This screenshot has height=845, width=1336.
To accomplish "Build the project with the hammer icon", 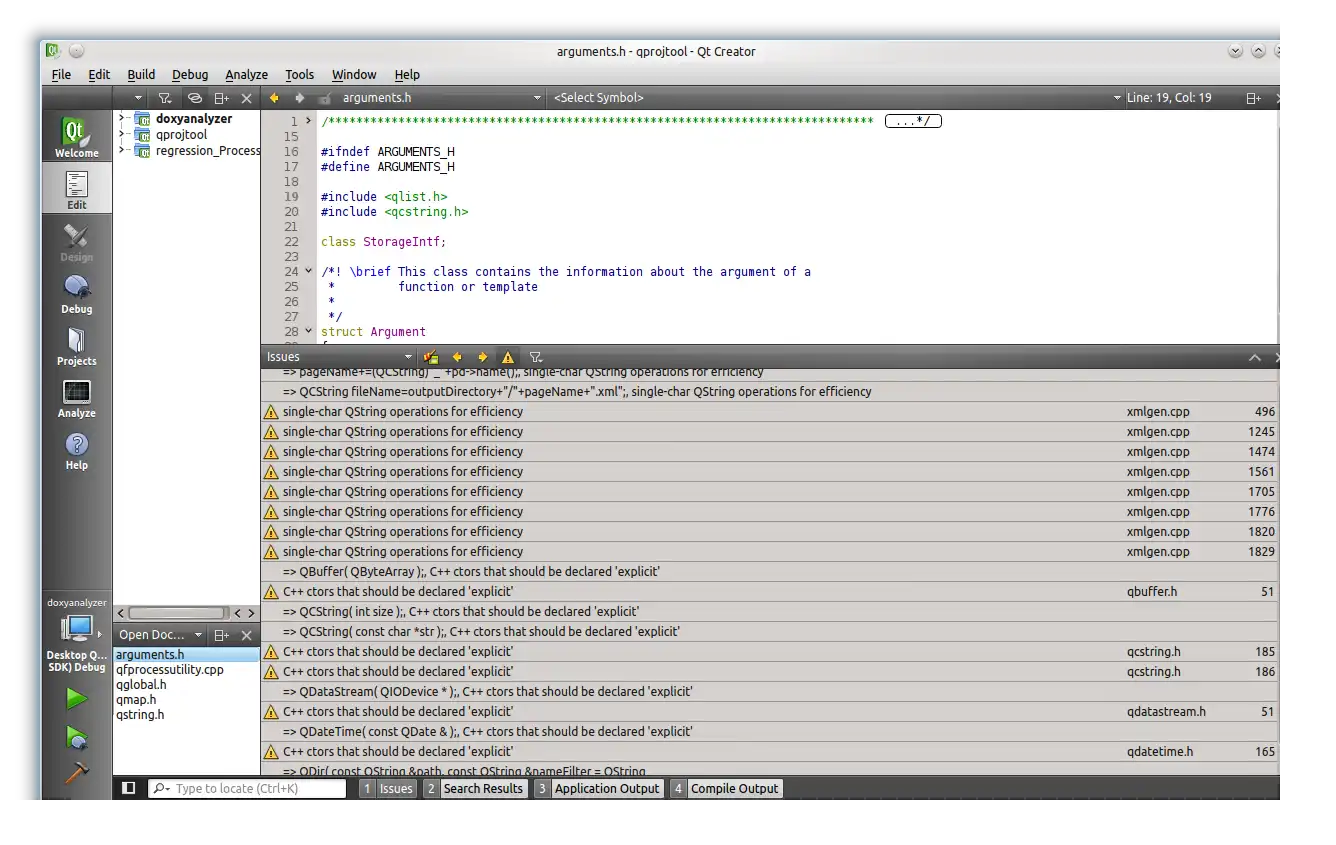I will click(x=76, y=773).
